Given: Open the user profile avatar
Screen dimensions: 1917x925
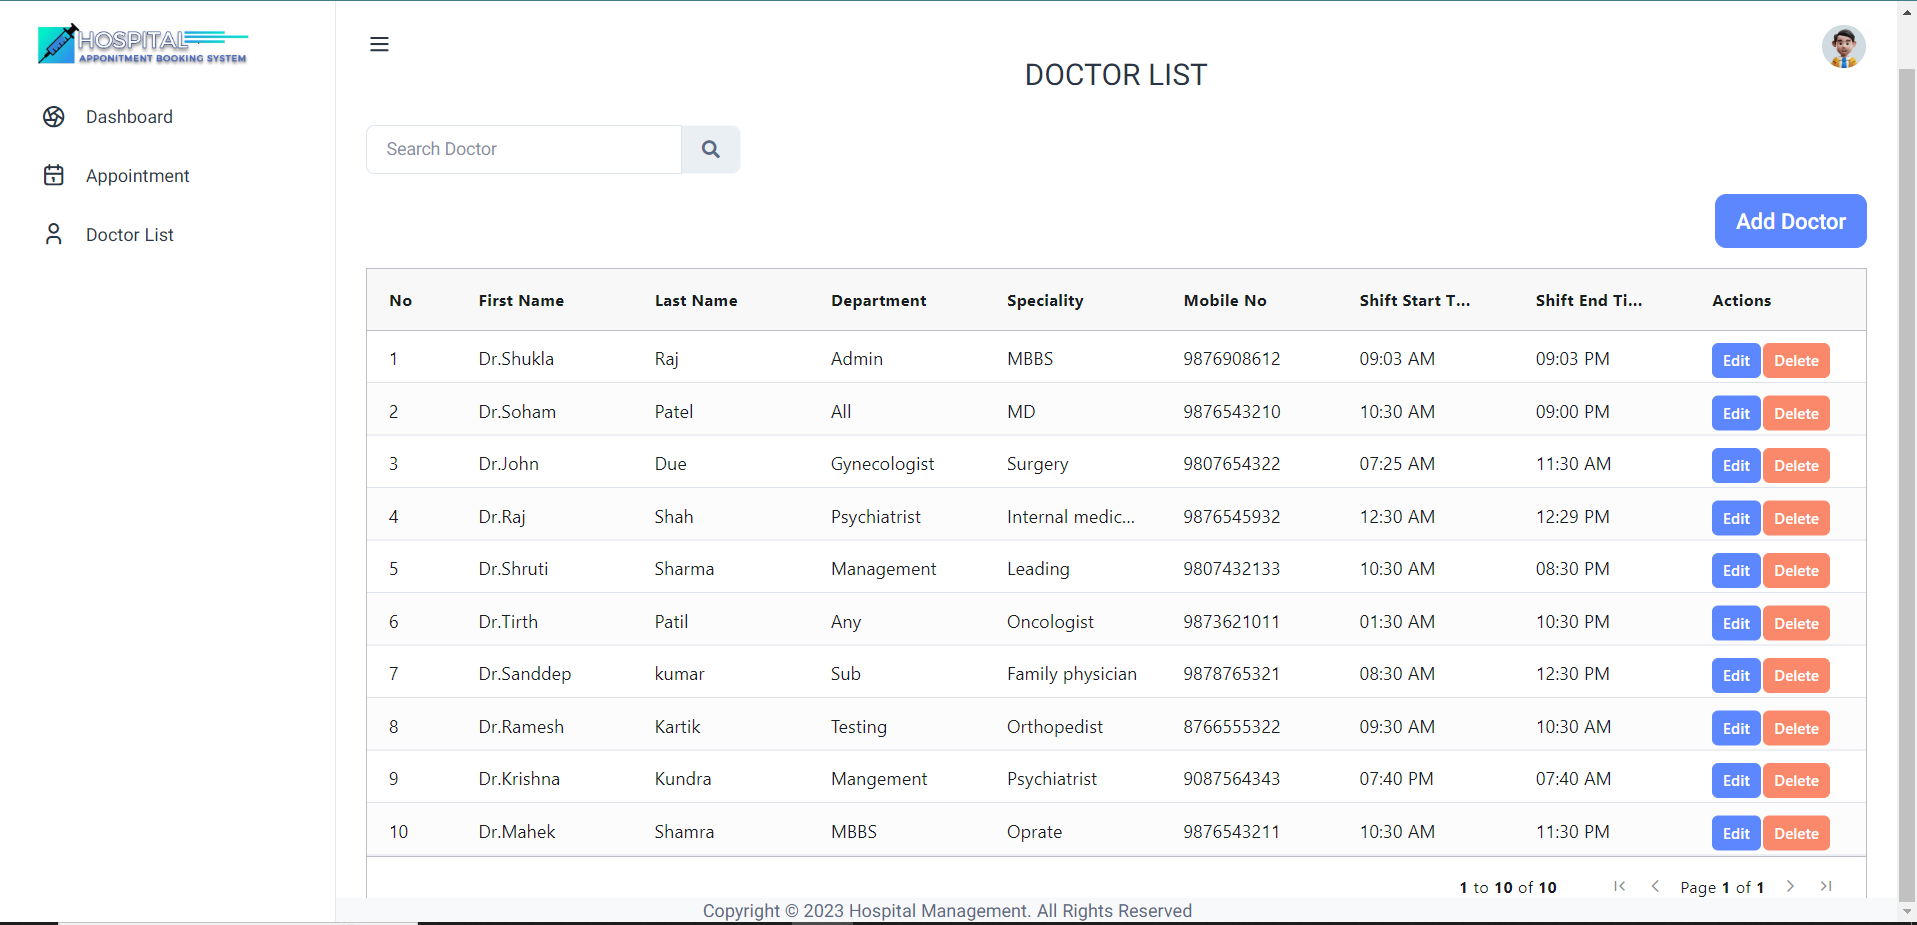Looking at the screenshot, I should pos(1842,47).
